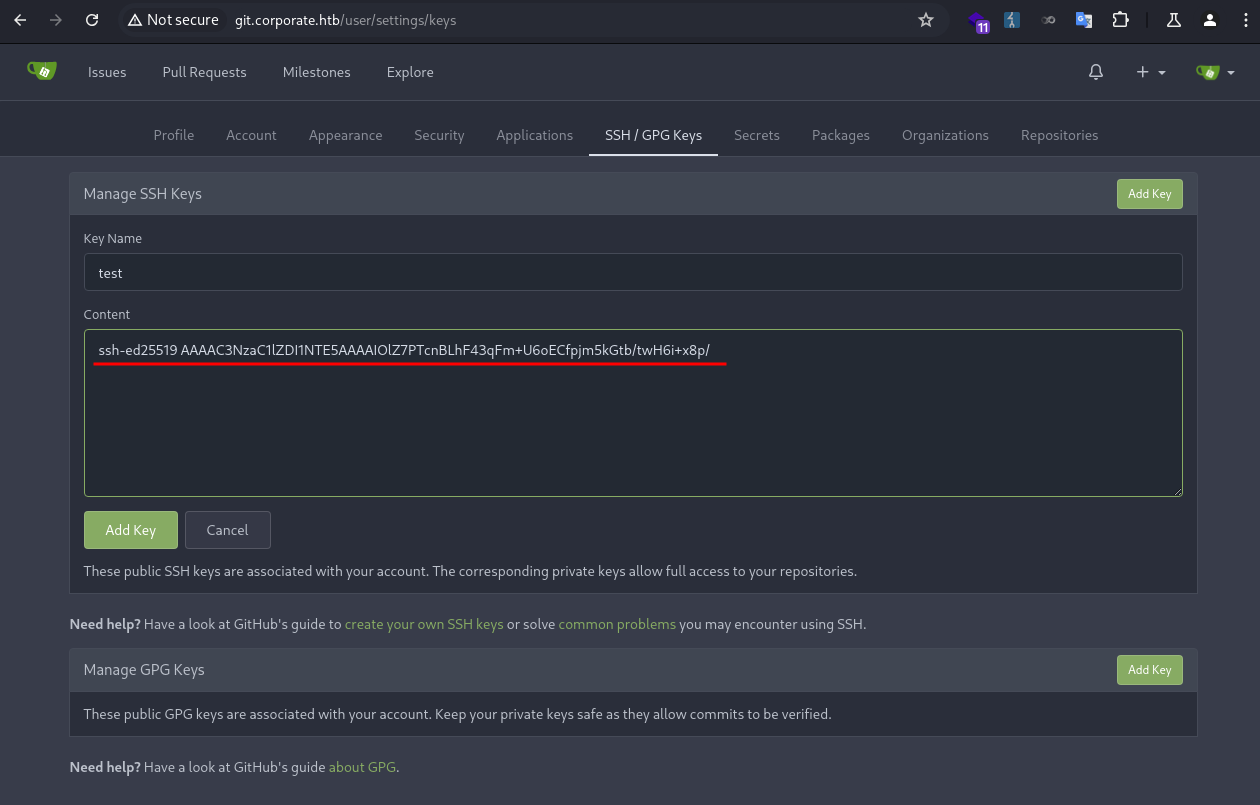Expand the user avatar dropdown menu
The width and height of the screenshot is (1260, 805).
pyautogui.click(x=1215, y=72)
